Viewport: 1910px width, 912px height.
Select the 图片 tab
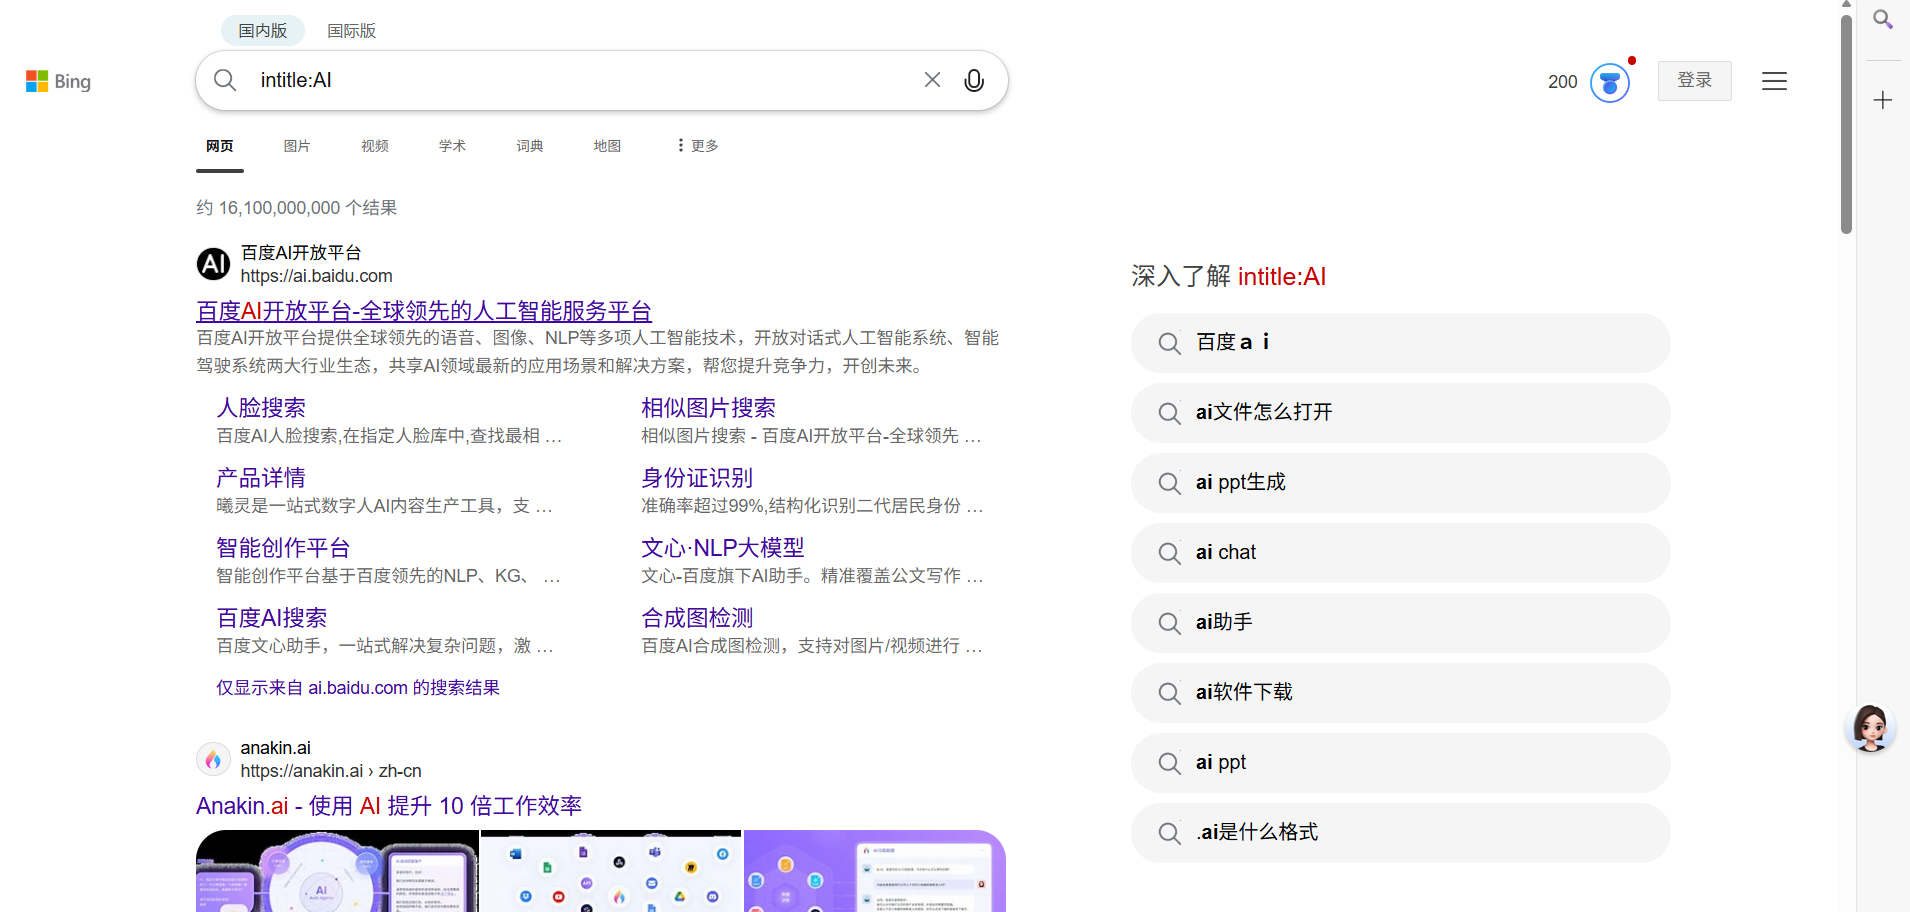[297, 146]
